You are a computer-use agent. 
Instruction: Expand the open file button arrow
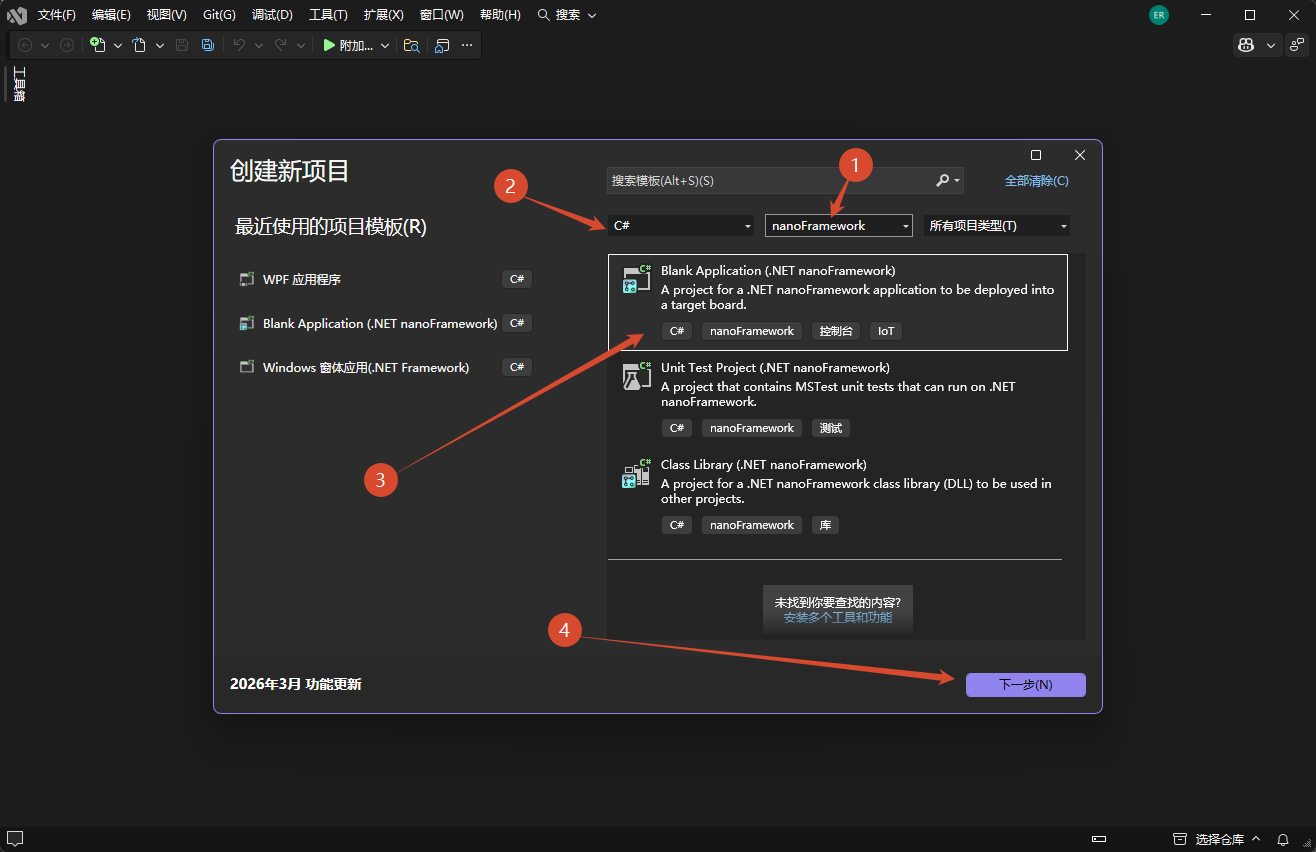(x=159, y=45)
